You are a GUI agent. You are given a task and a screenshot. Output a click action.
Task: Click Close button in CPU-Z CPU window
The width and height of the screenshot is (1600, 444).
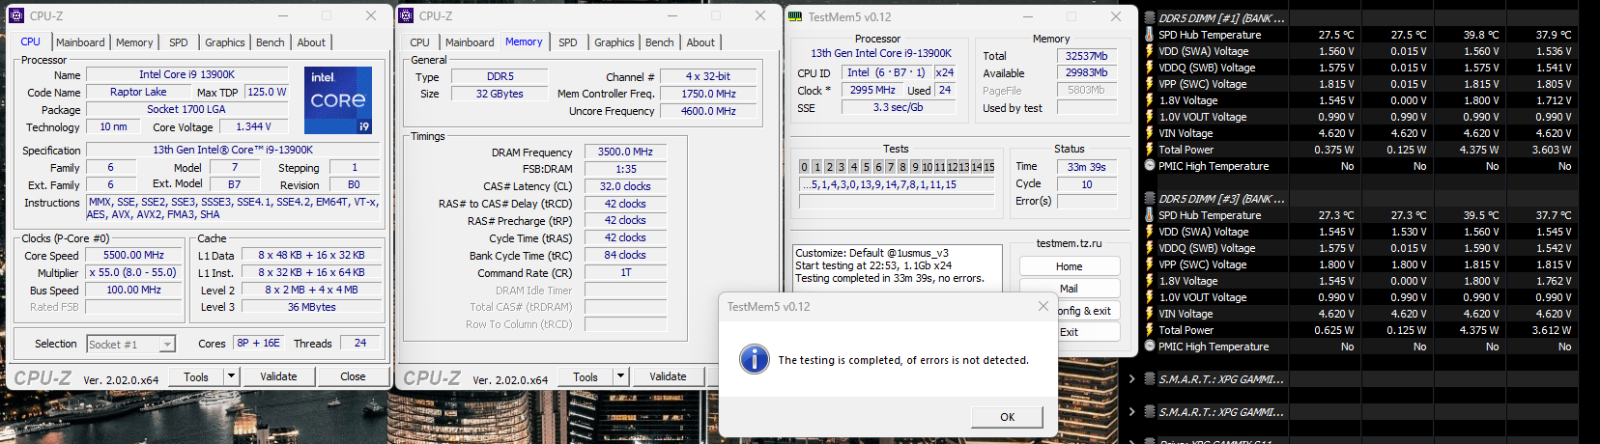(x=353, y=376)
